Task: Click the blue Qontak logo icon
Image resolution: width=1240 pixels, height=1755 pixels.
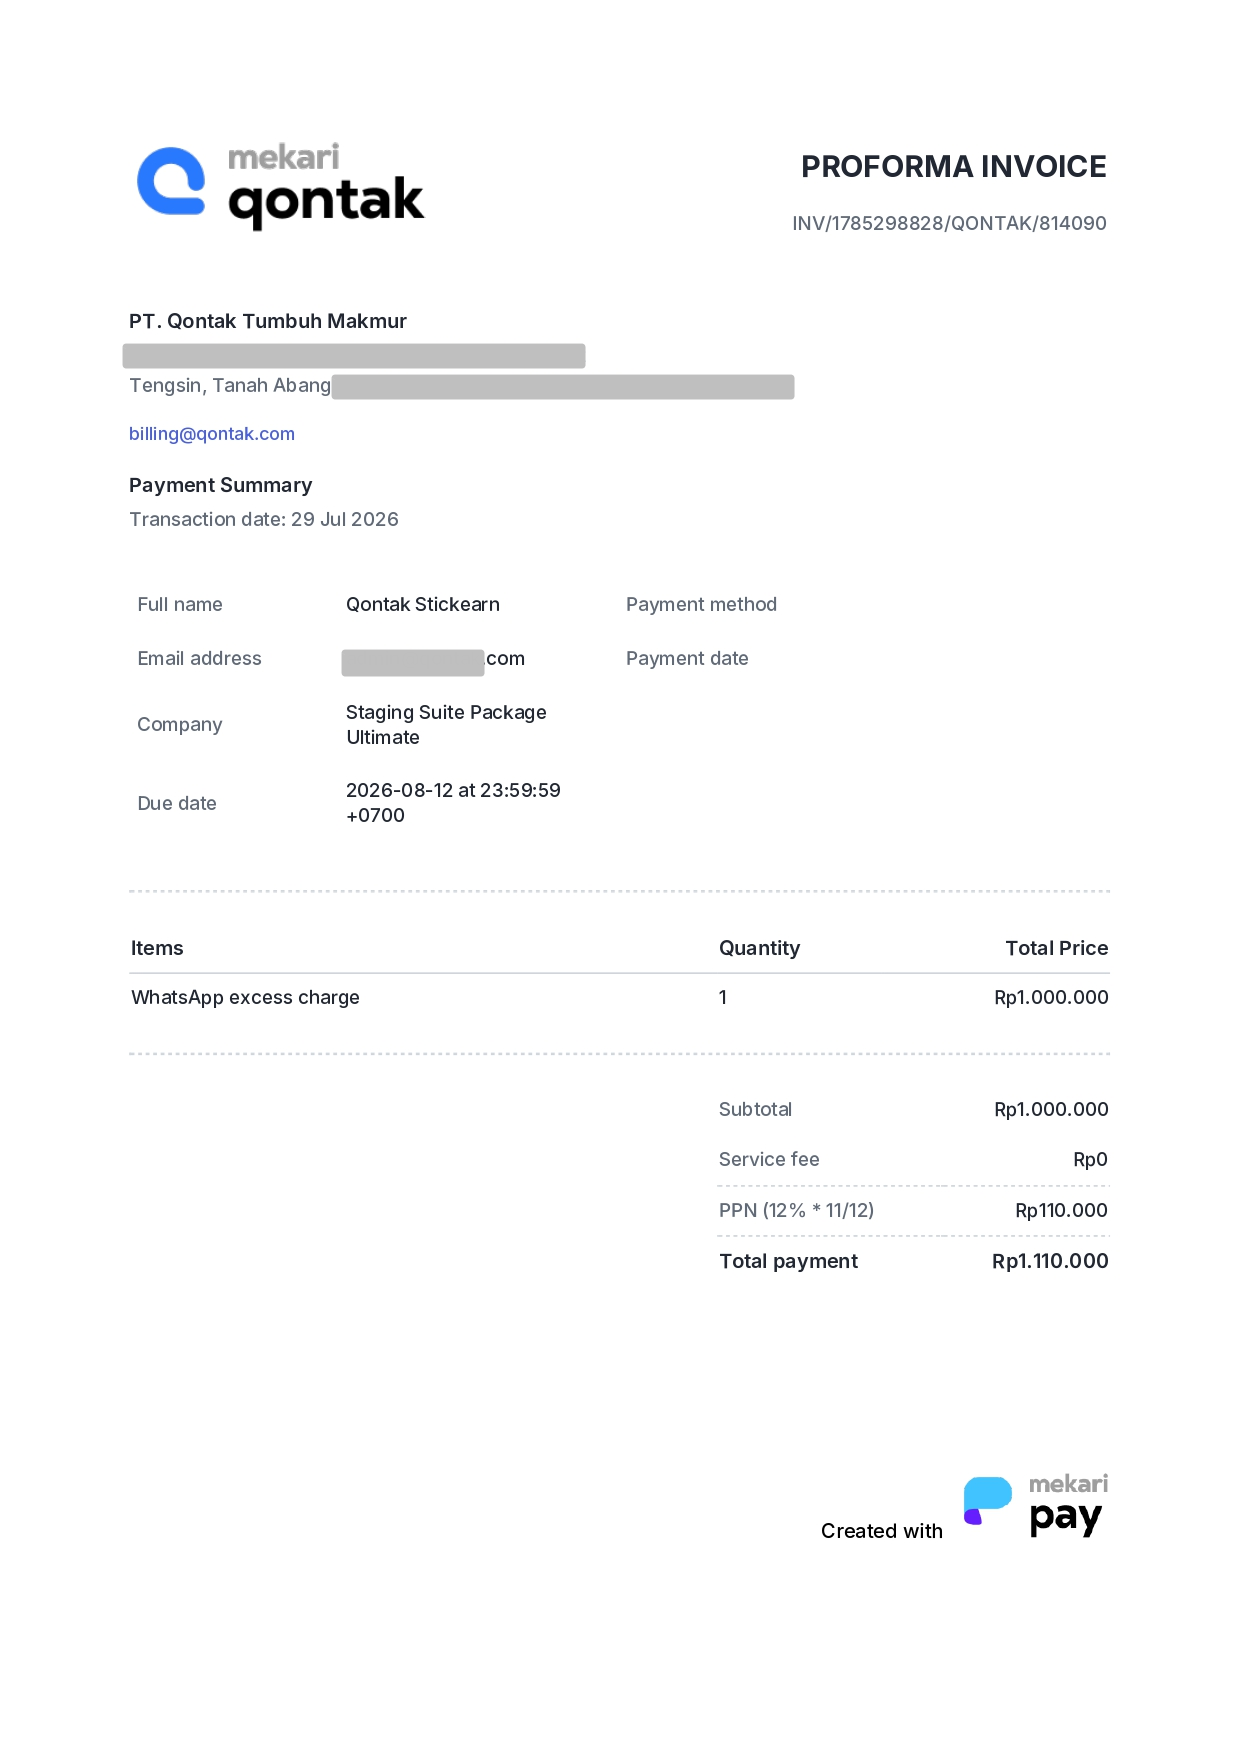Action: pos(171,181)
